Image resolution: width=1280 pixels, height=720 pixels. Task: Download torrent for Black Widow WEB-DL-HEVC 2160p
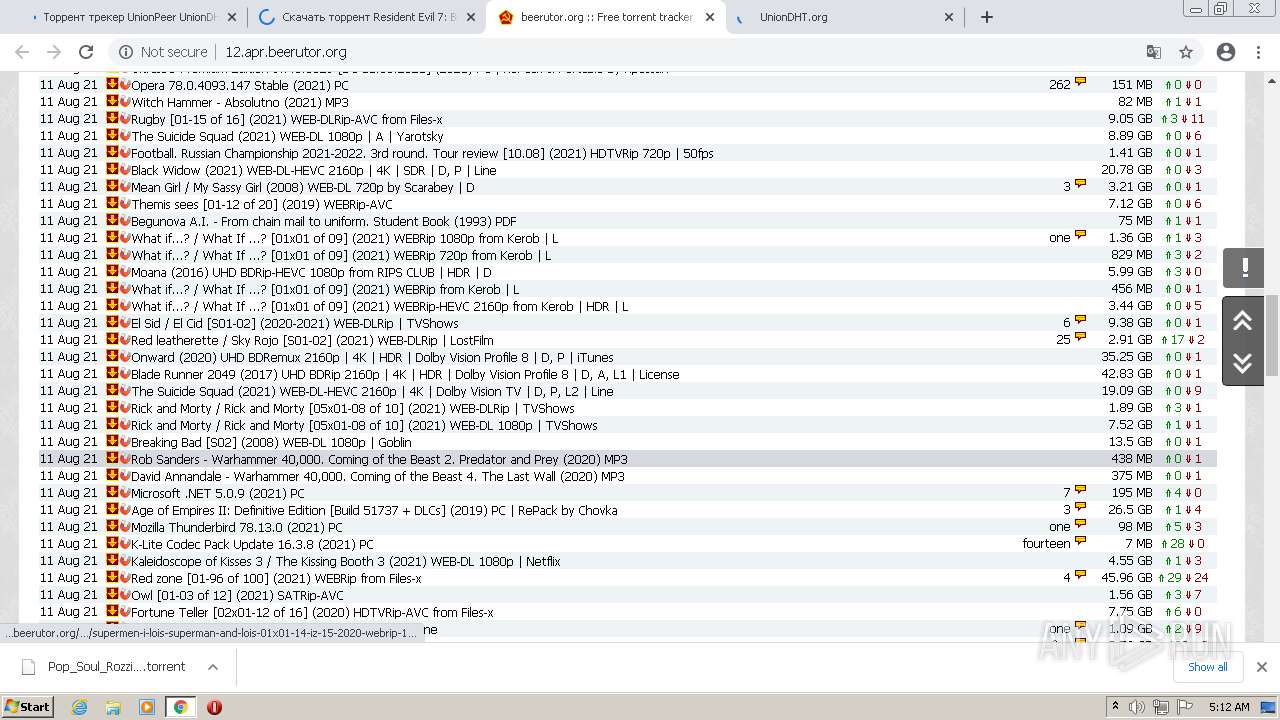click(112, 170)
